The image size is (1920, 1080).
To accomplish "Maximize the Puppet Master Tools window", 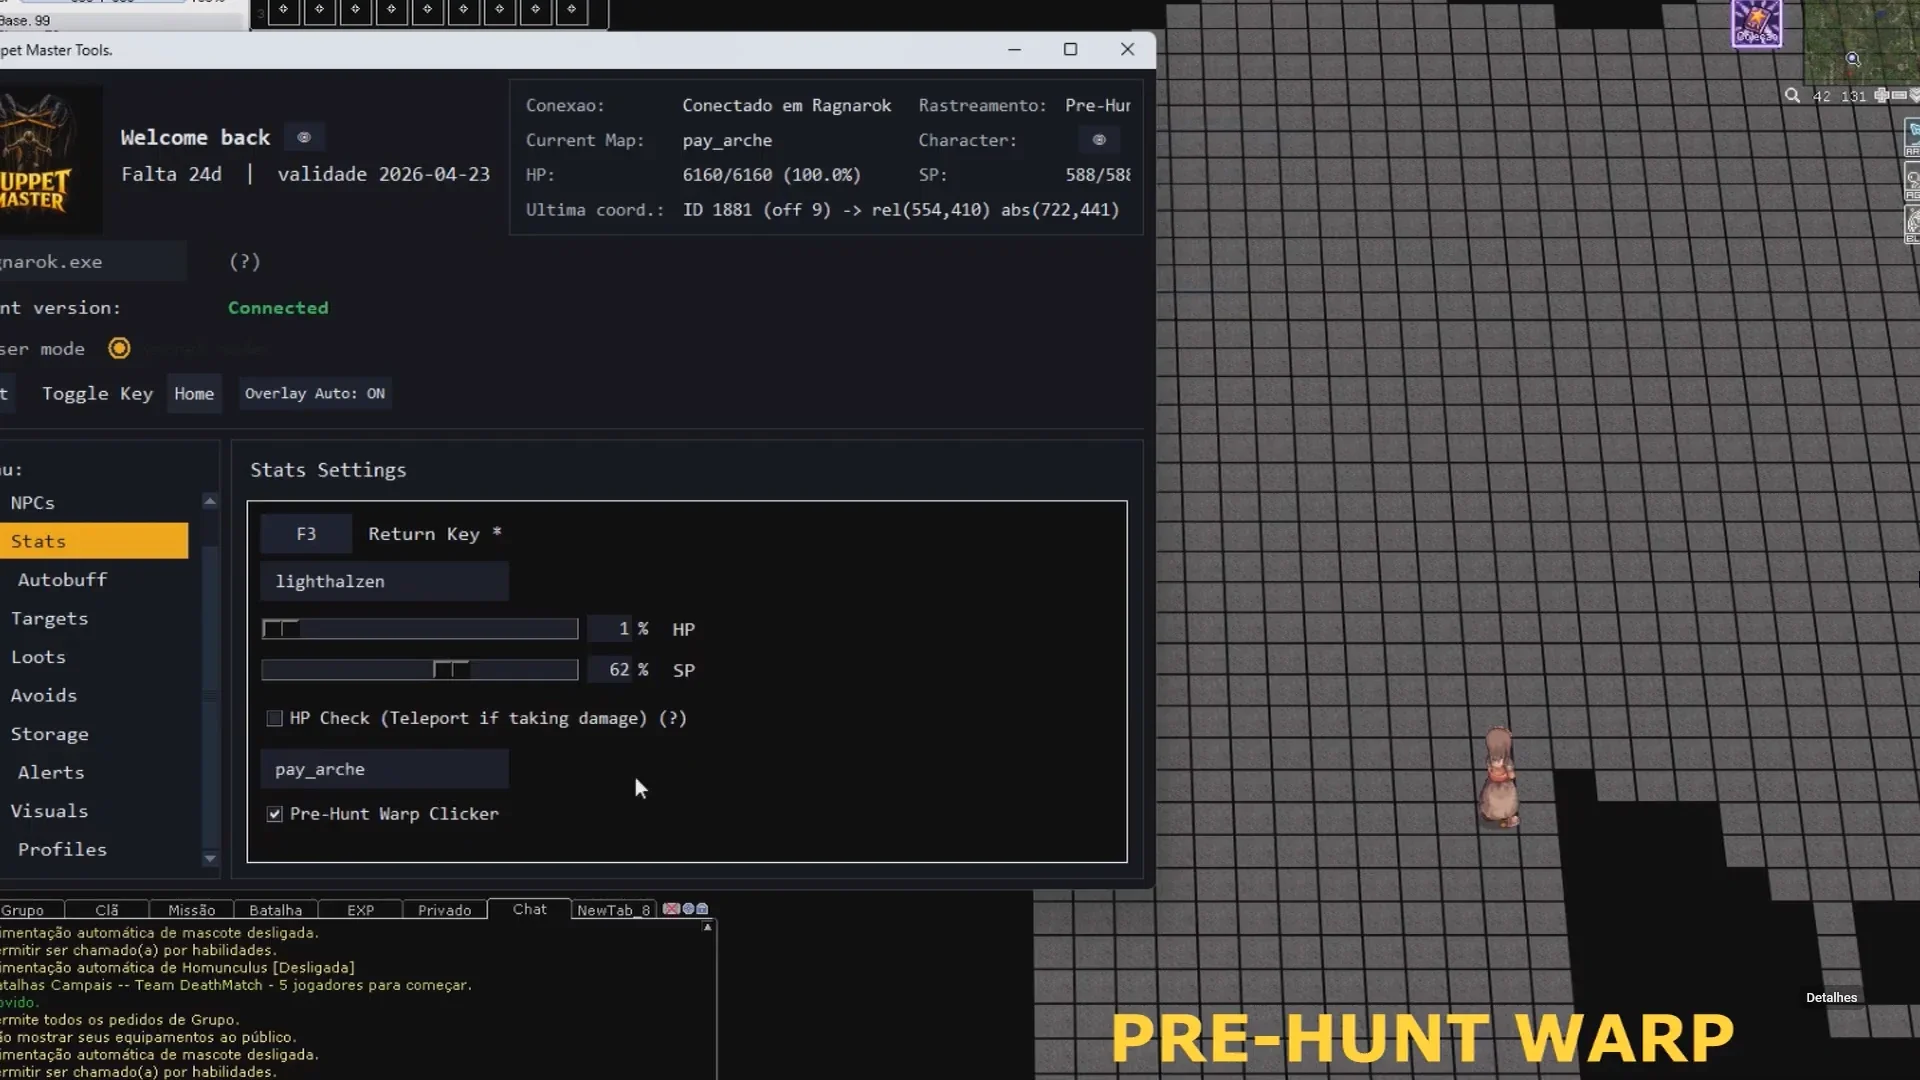I will pos(1070,49).
